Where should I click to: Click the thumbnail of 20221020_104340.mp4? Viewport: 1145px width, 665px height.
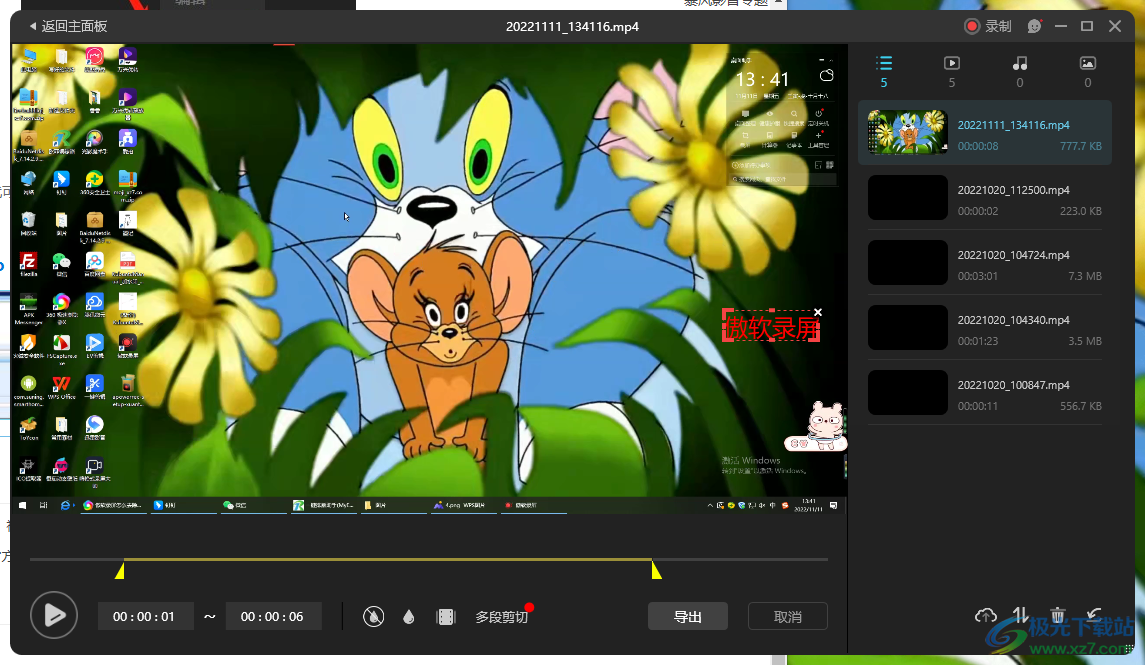click(907, 327)
